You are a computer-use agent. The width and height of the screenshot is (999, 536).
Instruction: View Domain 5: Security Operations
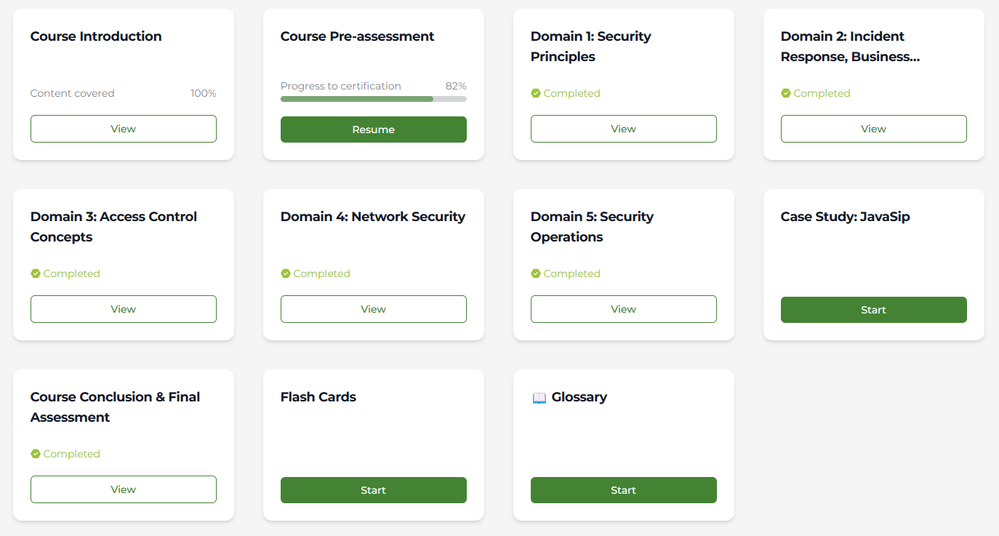coord(623,309)
